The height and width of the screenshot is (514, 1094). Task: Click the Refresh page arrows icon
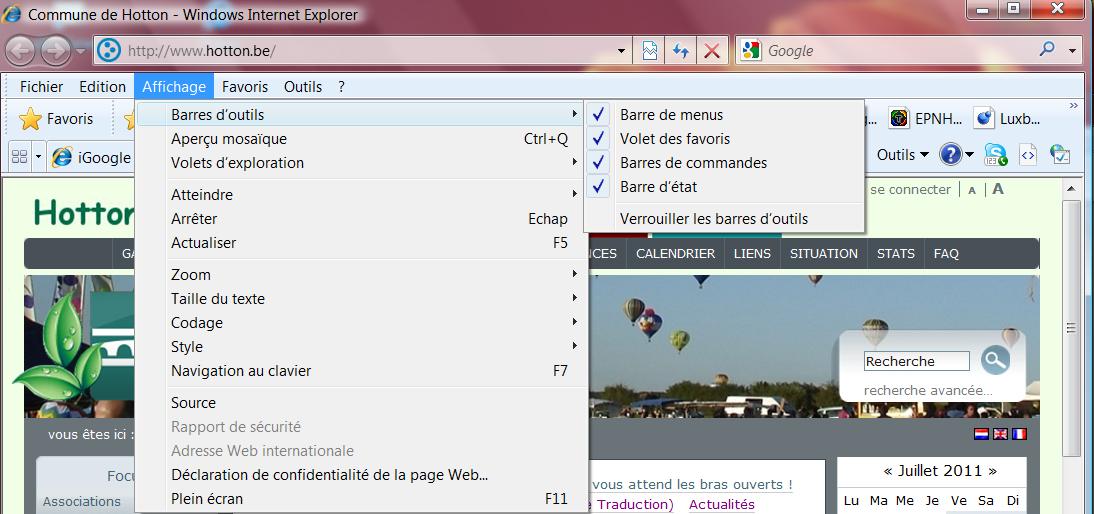point(681,51)
